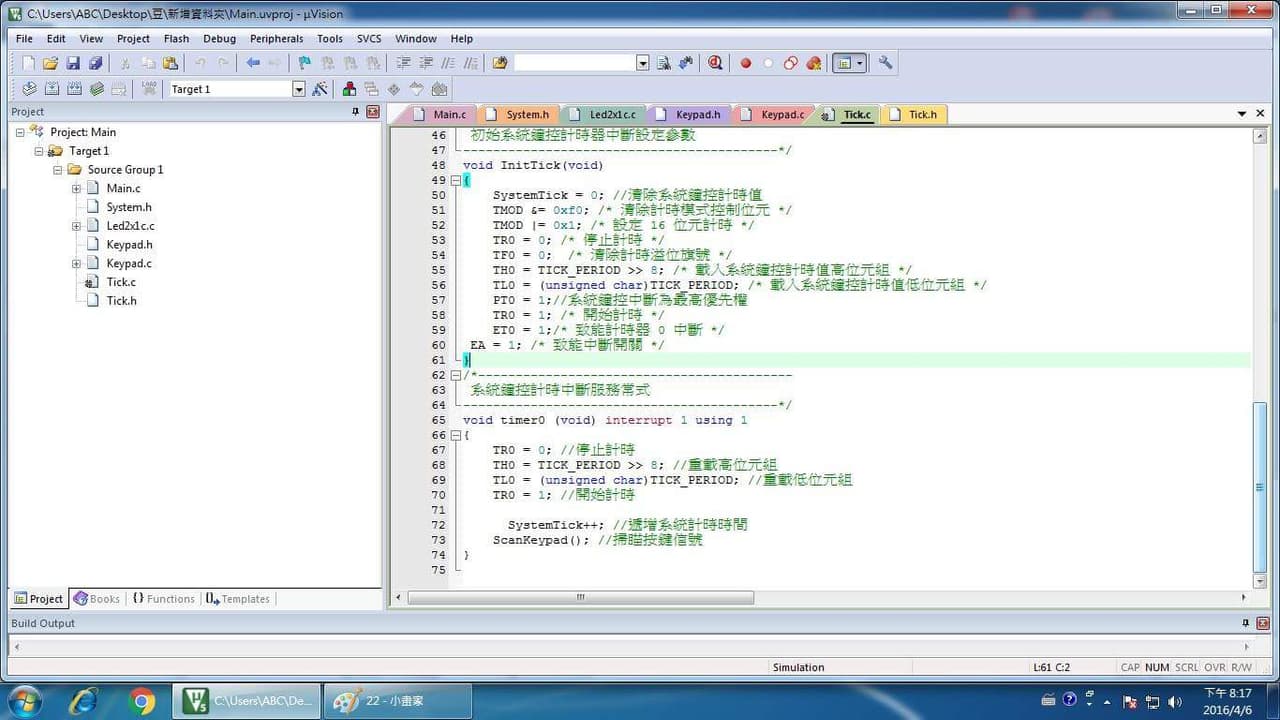Collapse the timer0 function fold at line 66

click(456, 435)
